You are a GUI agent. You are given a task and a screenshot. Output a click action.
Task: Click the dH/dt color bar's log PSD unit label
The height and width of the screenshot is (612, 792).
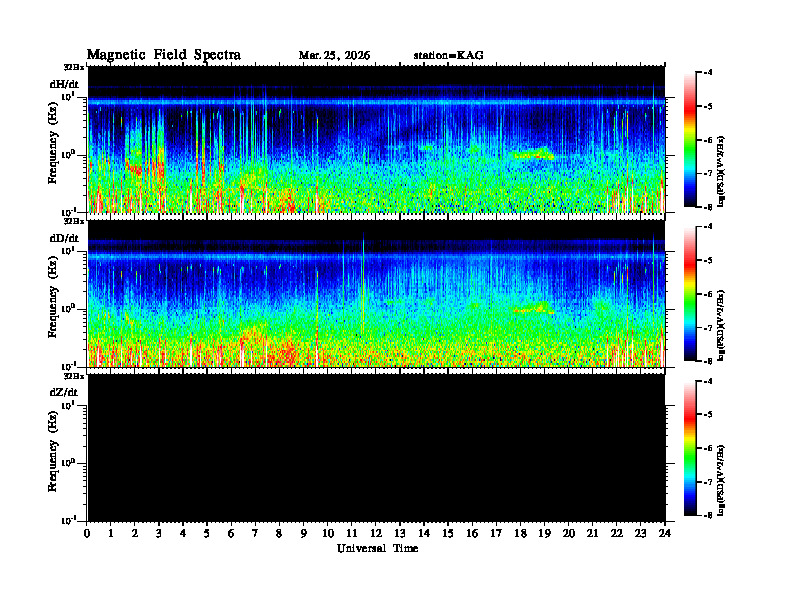[x=721, y=171]
